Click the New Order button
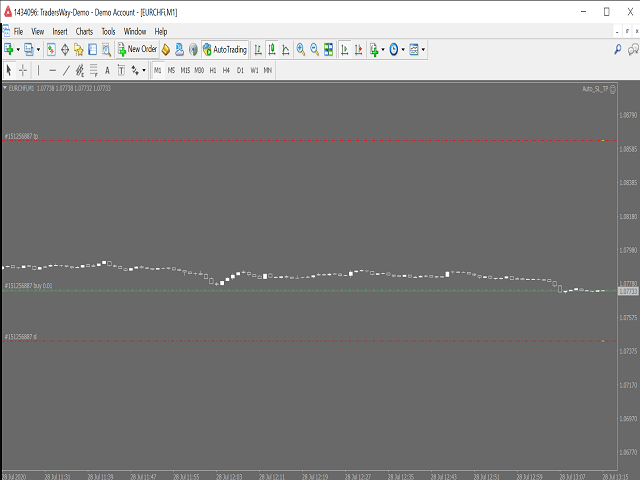 pyautogui.click(x=137, y=49)
